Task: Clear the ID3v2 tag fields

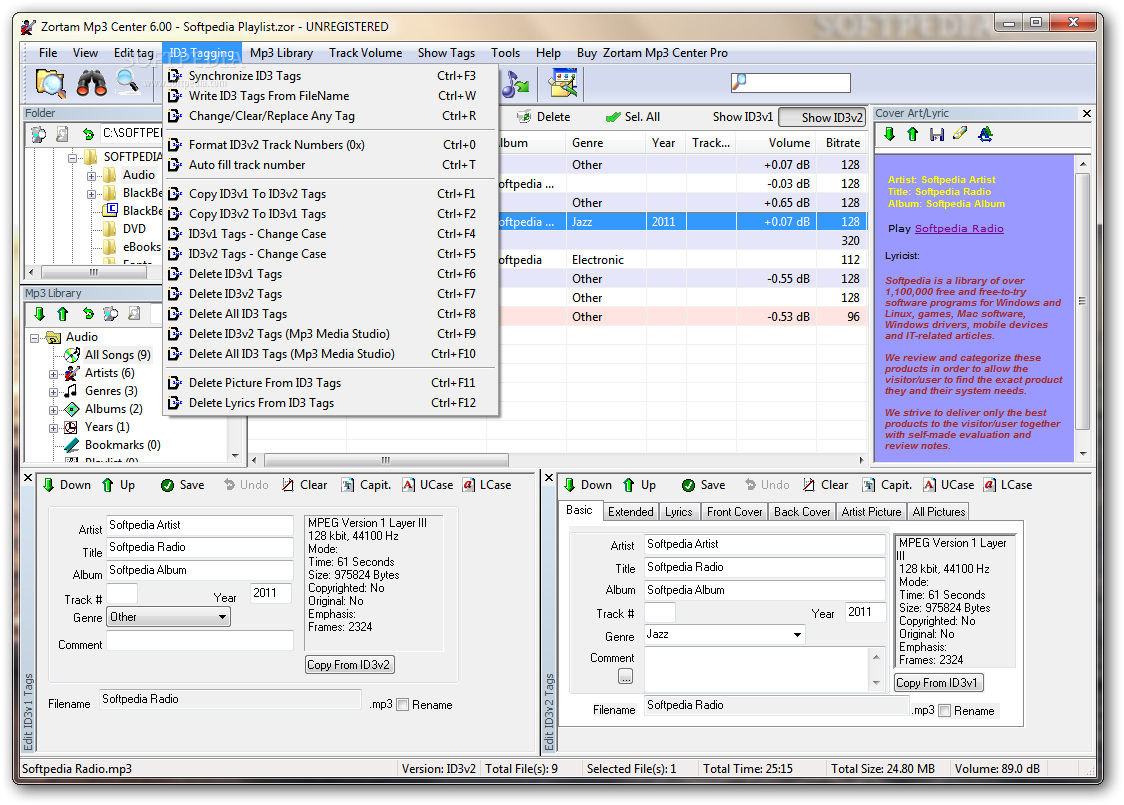Action: point(826,485)
